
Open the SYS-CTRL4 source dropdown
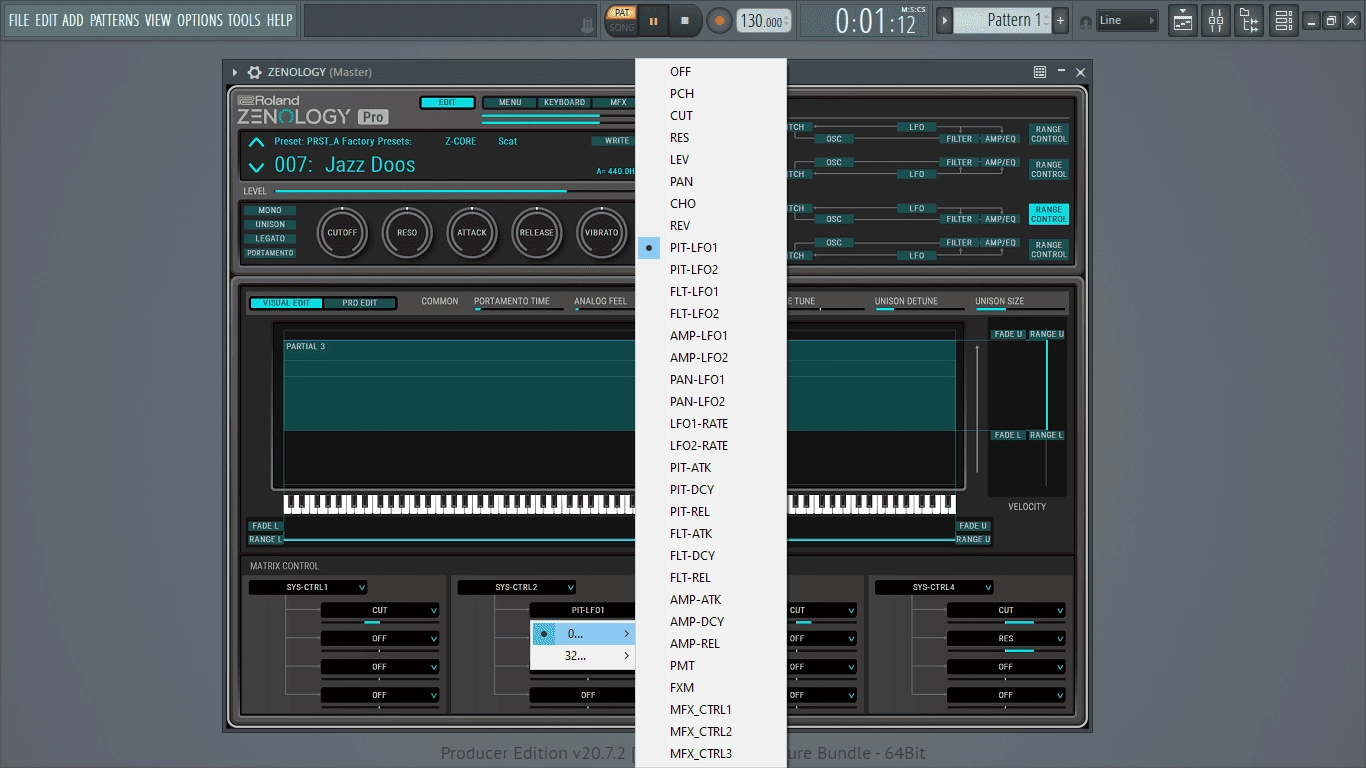(934, 587)
